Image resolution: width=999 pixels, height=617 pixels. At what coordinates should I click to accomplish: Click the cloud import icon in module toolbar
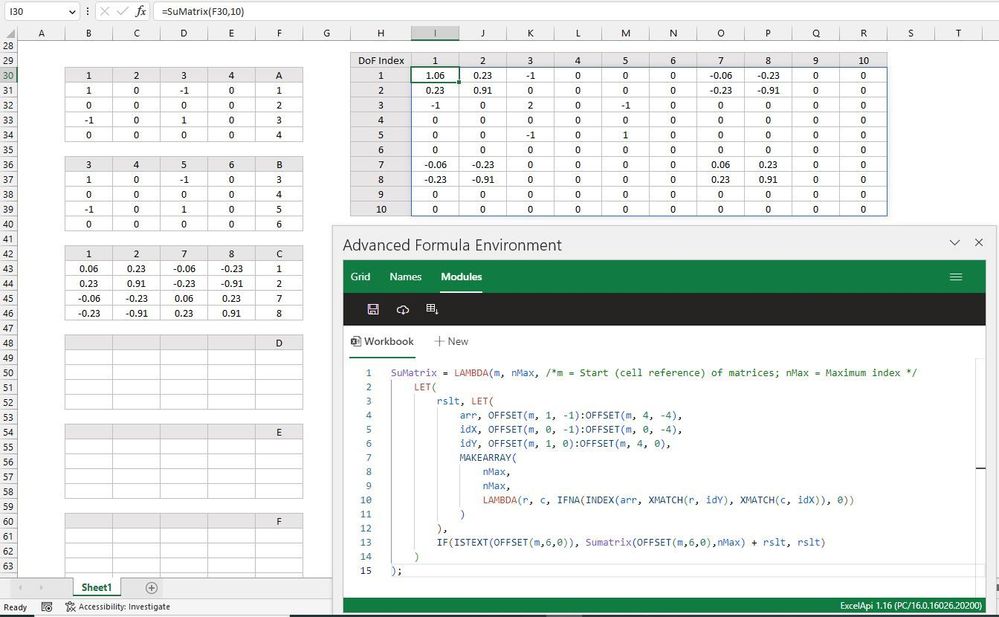pos(403,309)
